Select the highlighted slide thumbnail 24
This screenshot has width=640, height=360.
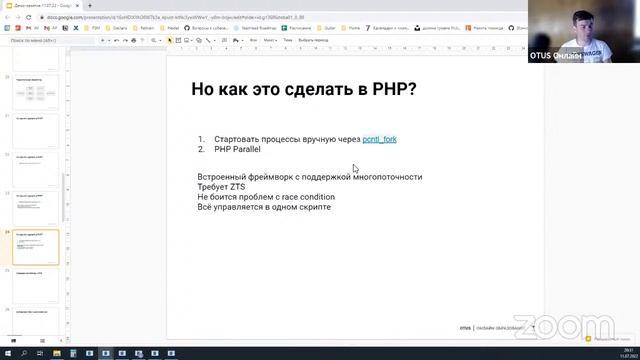(36, 247)
